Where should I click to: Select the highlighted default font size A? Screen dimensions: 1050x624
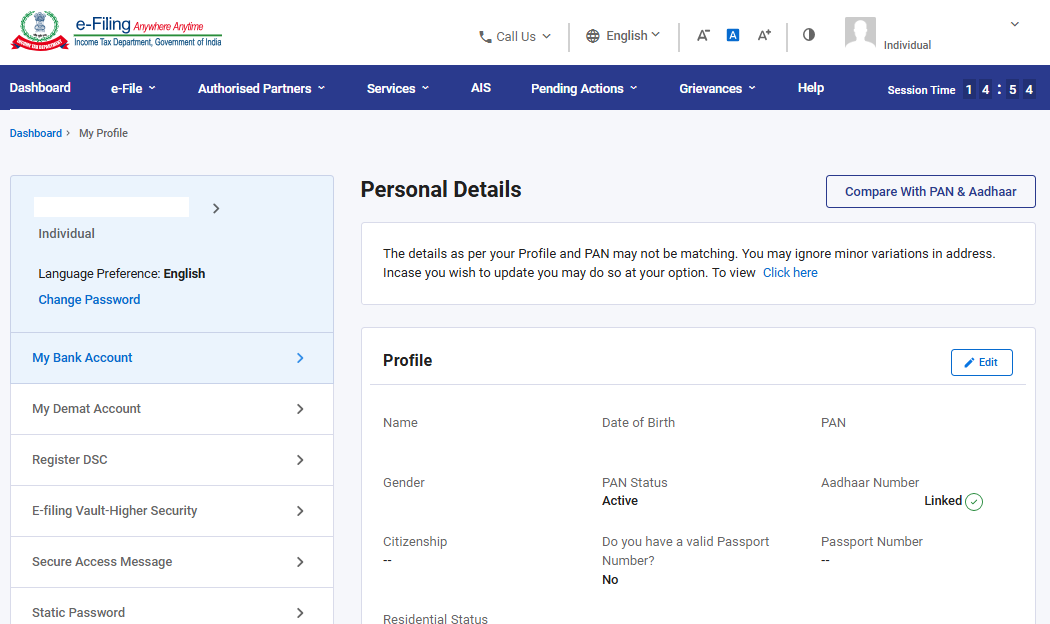pyautogui.click(x=733, y=34)
